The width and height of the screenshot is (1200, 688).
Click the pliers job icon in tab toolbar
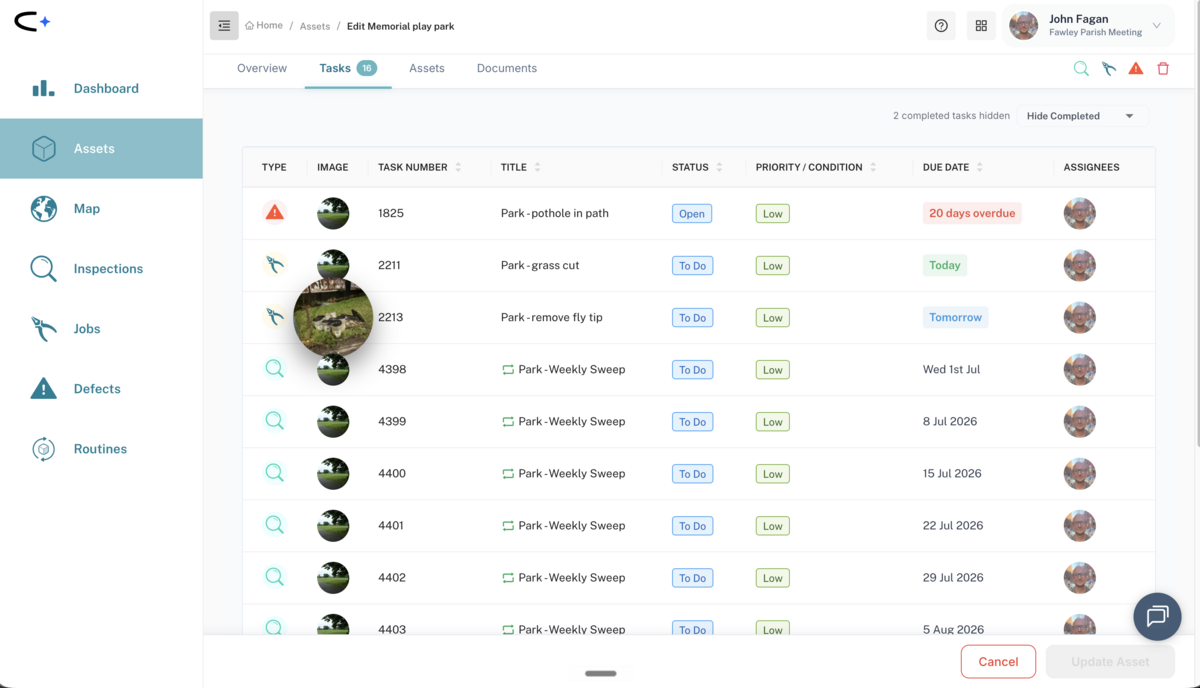[x=1108, y=69]
